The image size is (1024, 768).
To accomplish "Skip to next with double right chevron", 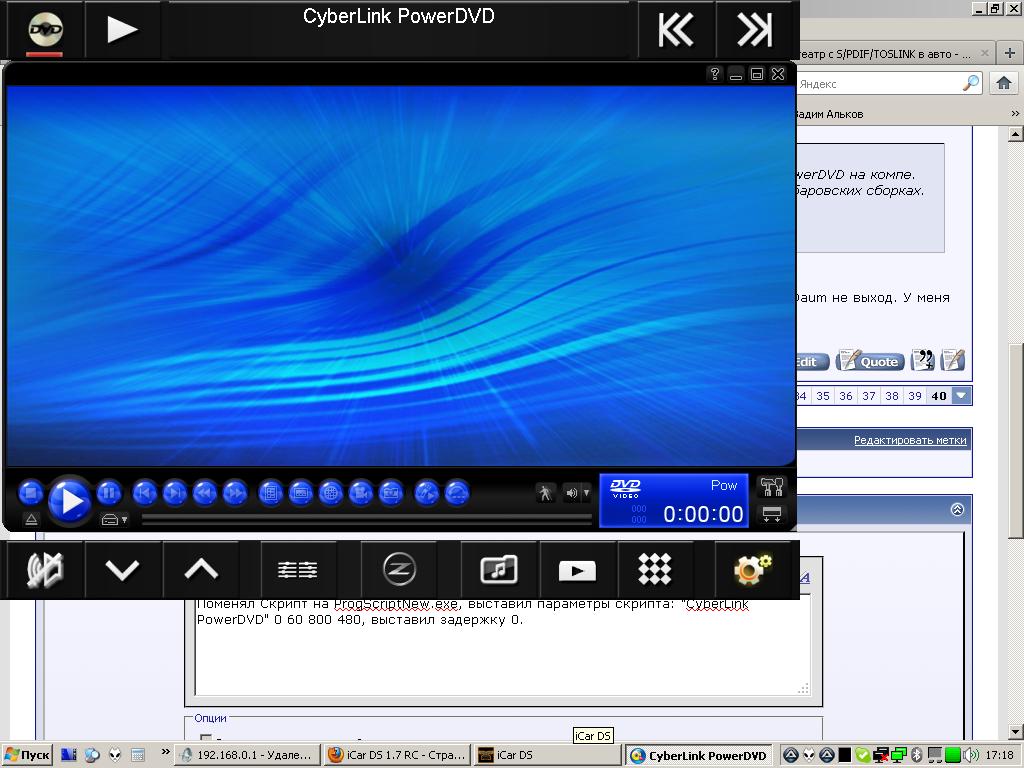I will tap(754, 30).
